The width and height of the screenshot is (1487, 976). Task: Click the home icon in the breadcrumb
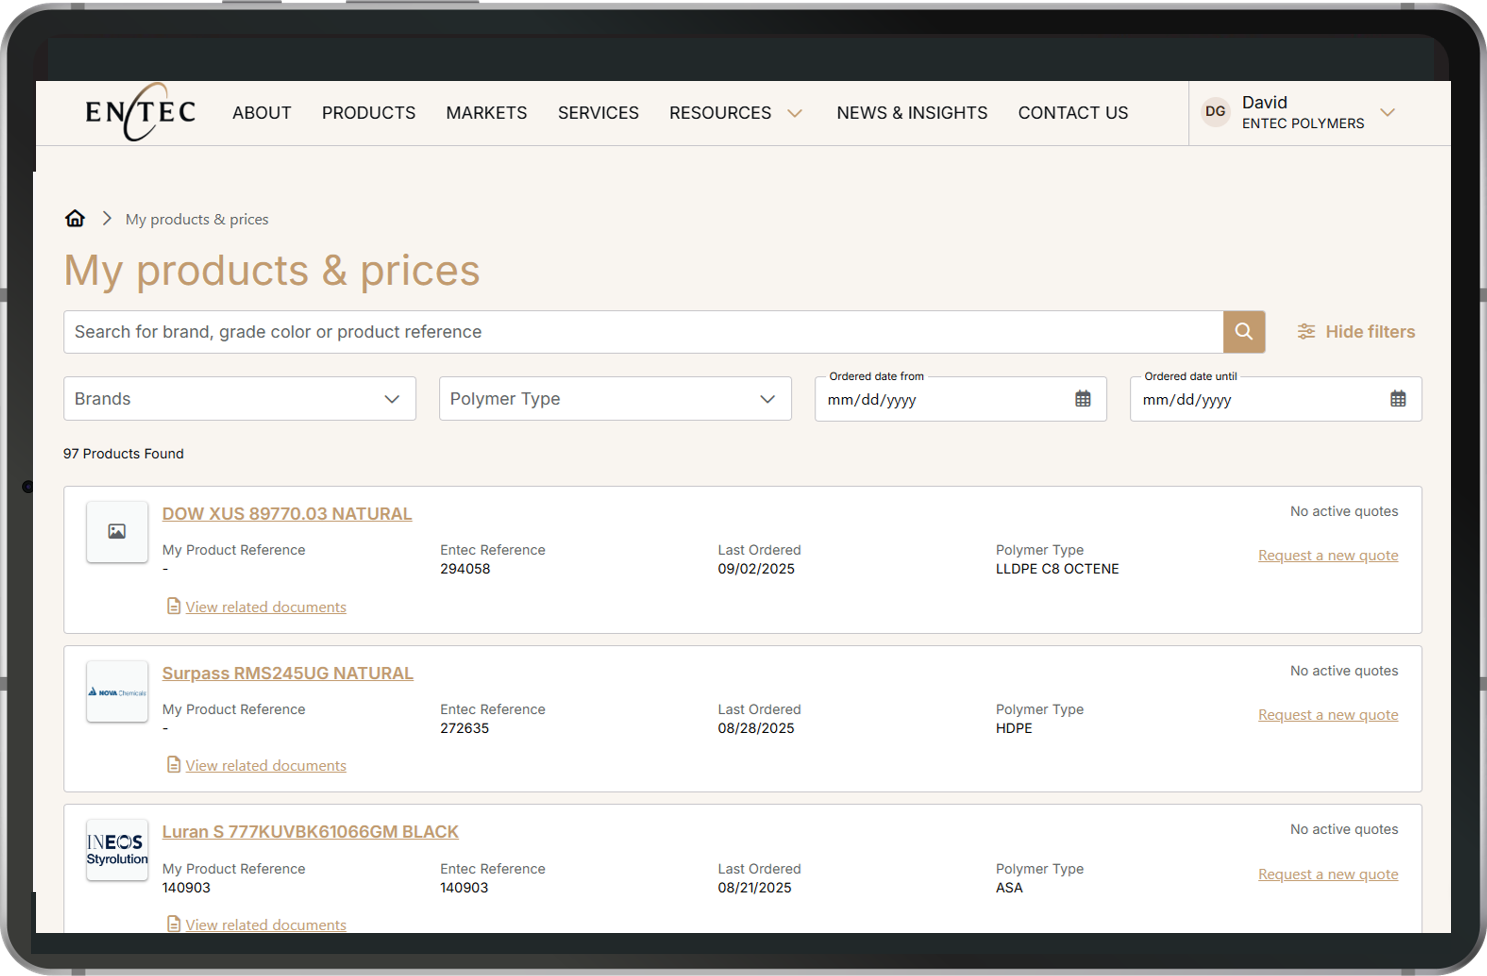(75, 218)
